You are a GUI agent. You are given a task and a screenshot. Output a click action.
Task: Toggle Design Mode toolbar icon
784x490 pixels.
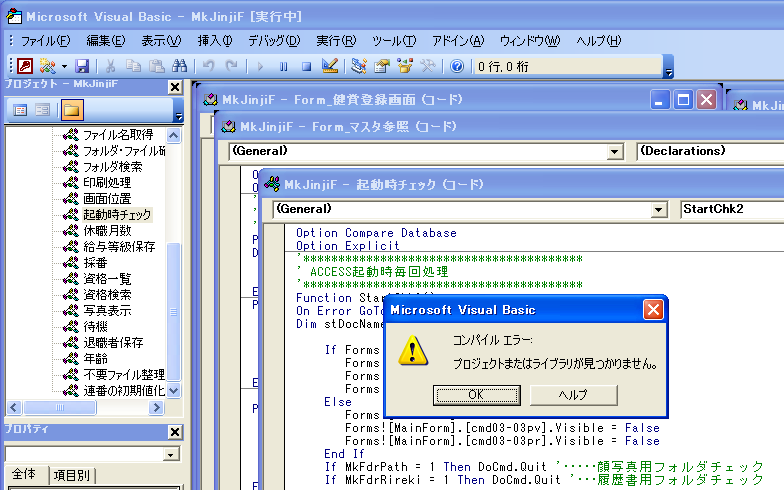(x=330, y=66)
